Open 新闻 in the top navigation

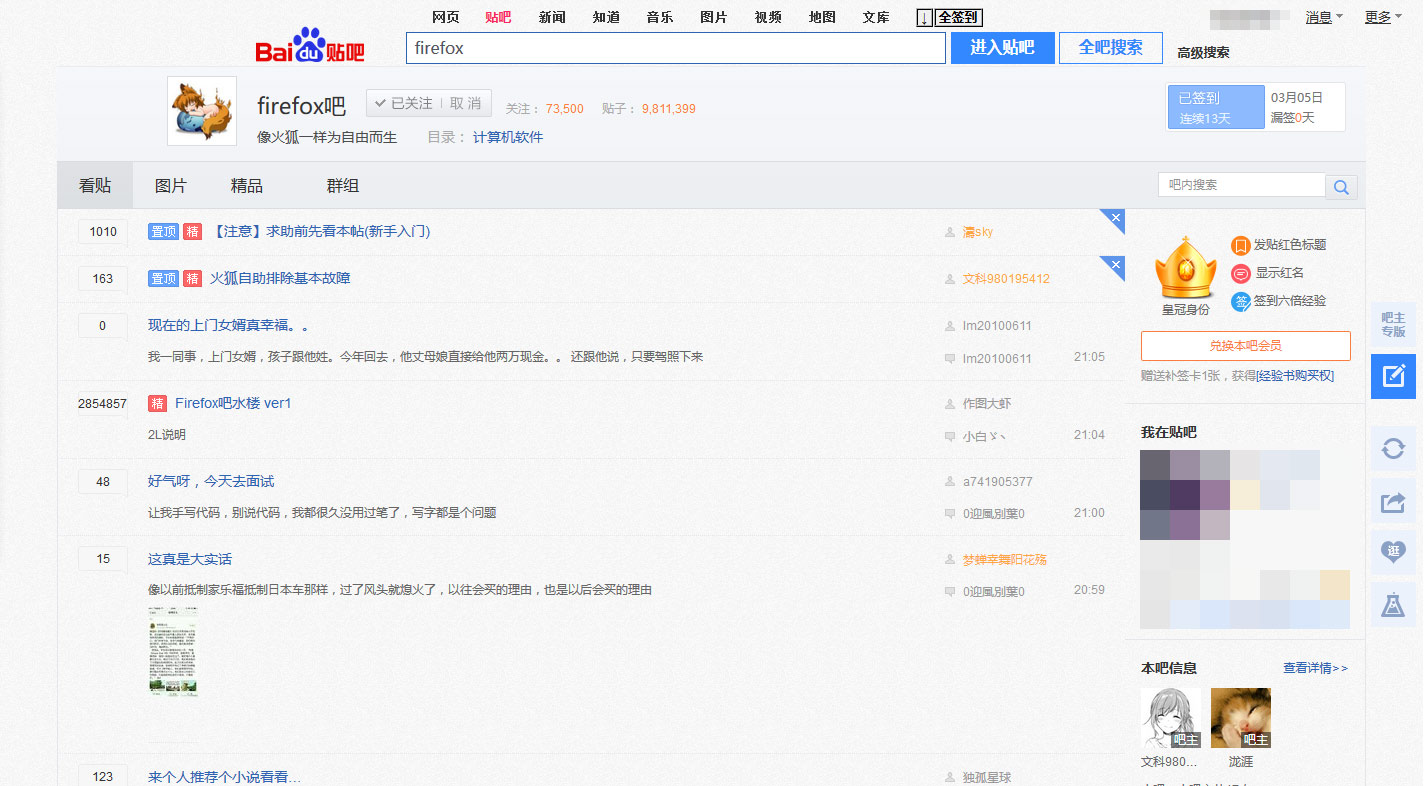[552, 17]
